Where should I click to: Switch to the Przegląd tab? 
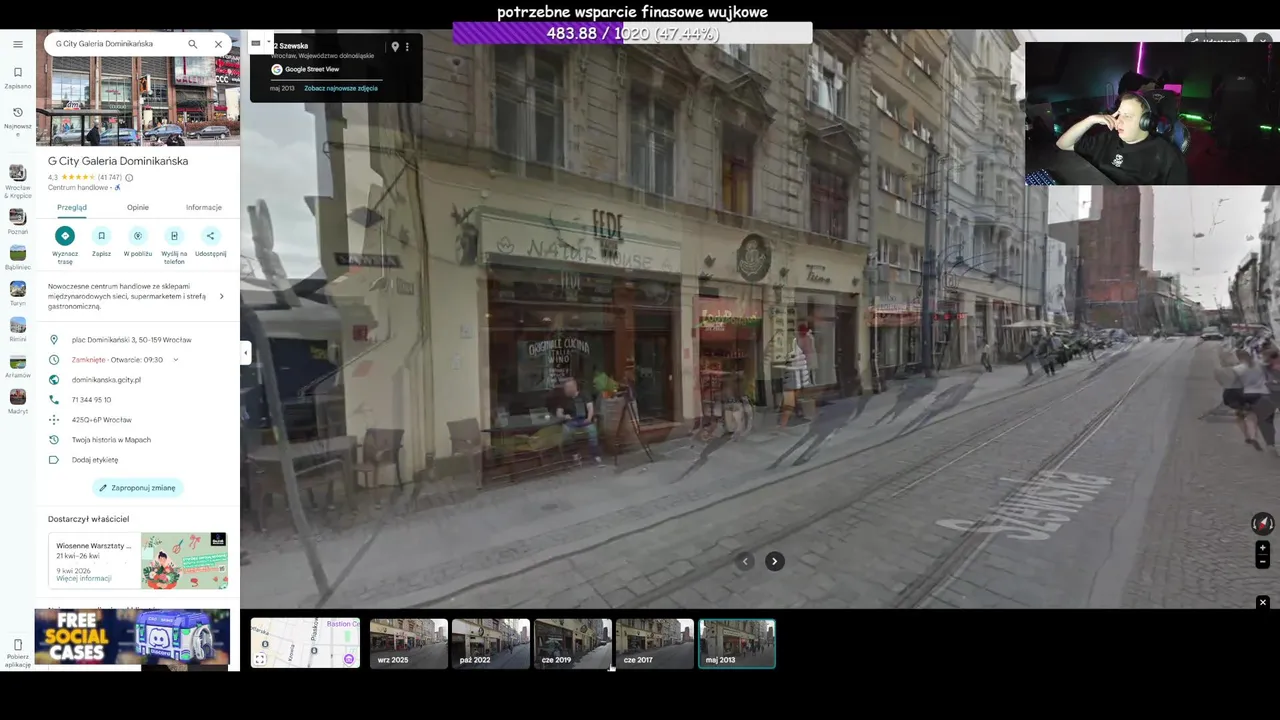click(x=72, y=207)
